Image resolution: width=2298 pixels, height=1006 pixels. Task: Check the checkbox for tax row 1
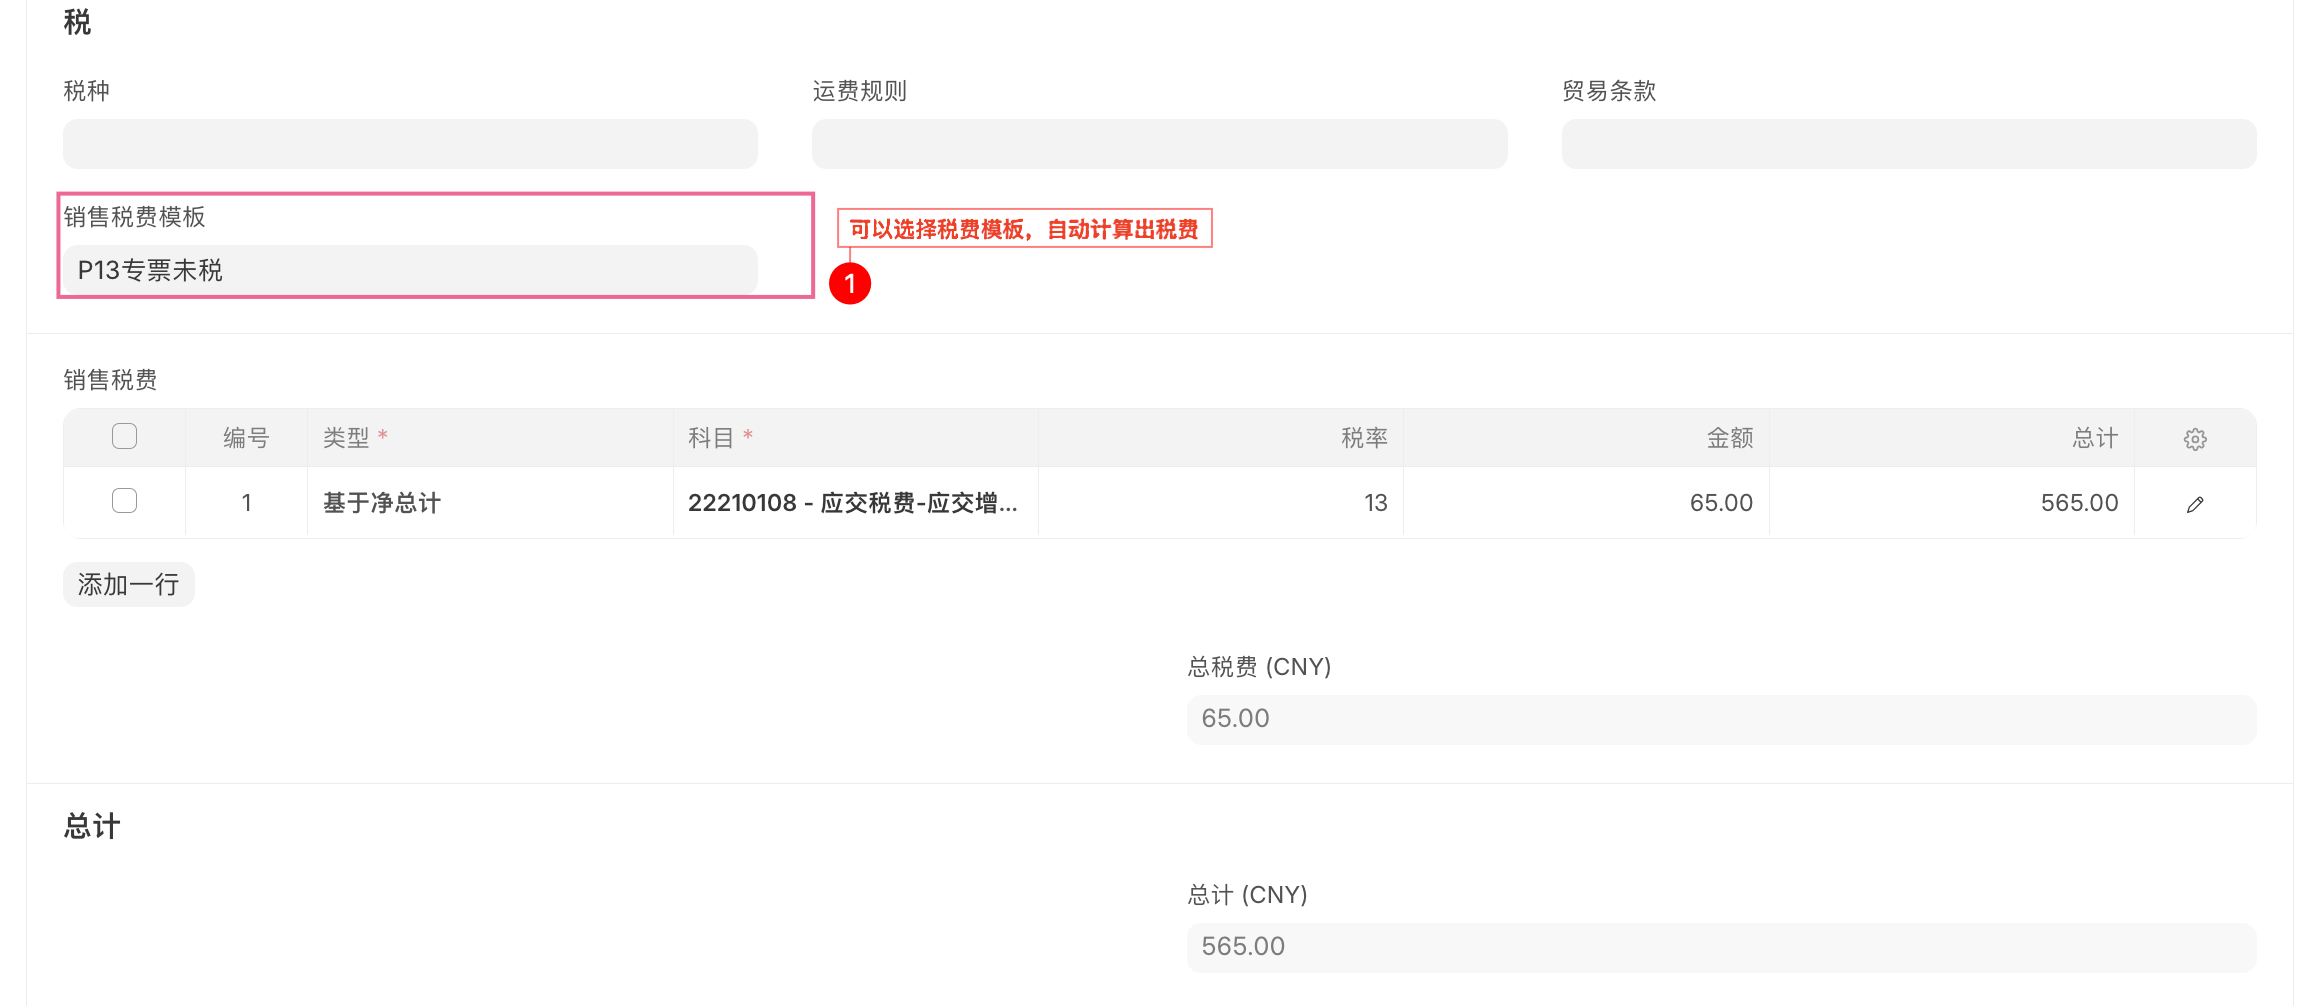click(x=125, y=501)
